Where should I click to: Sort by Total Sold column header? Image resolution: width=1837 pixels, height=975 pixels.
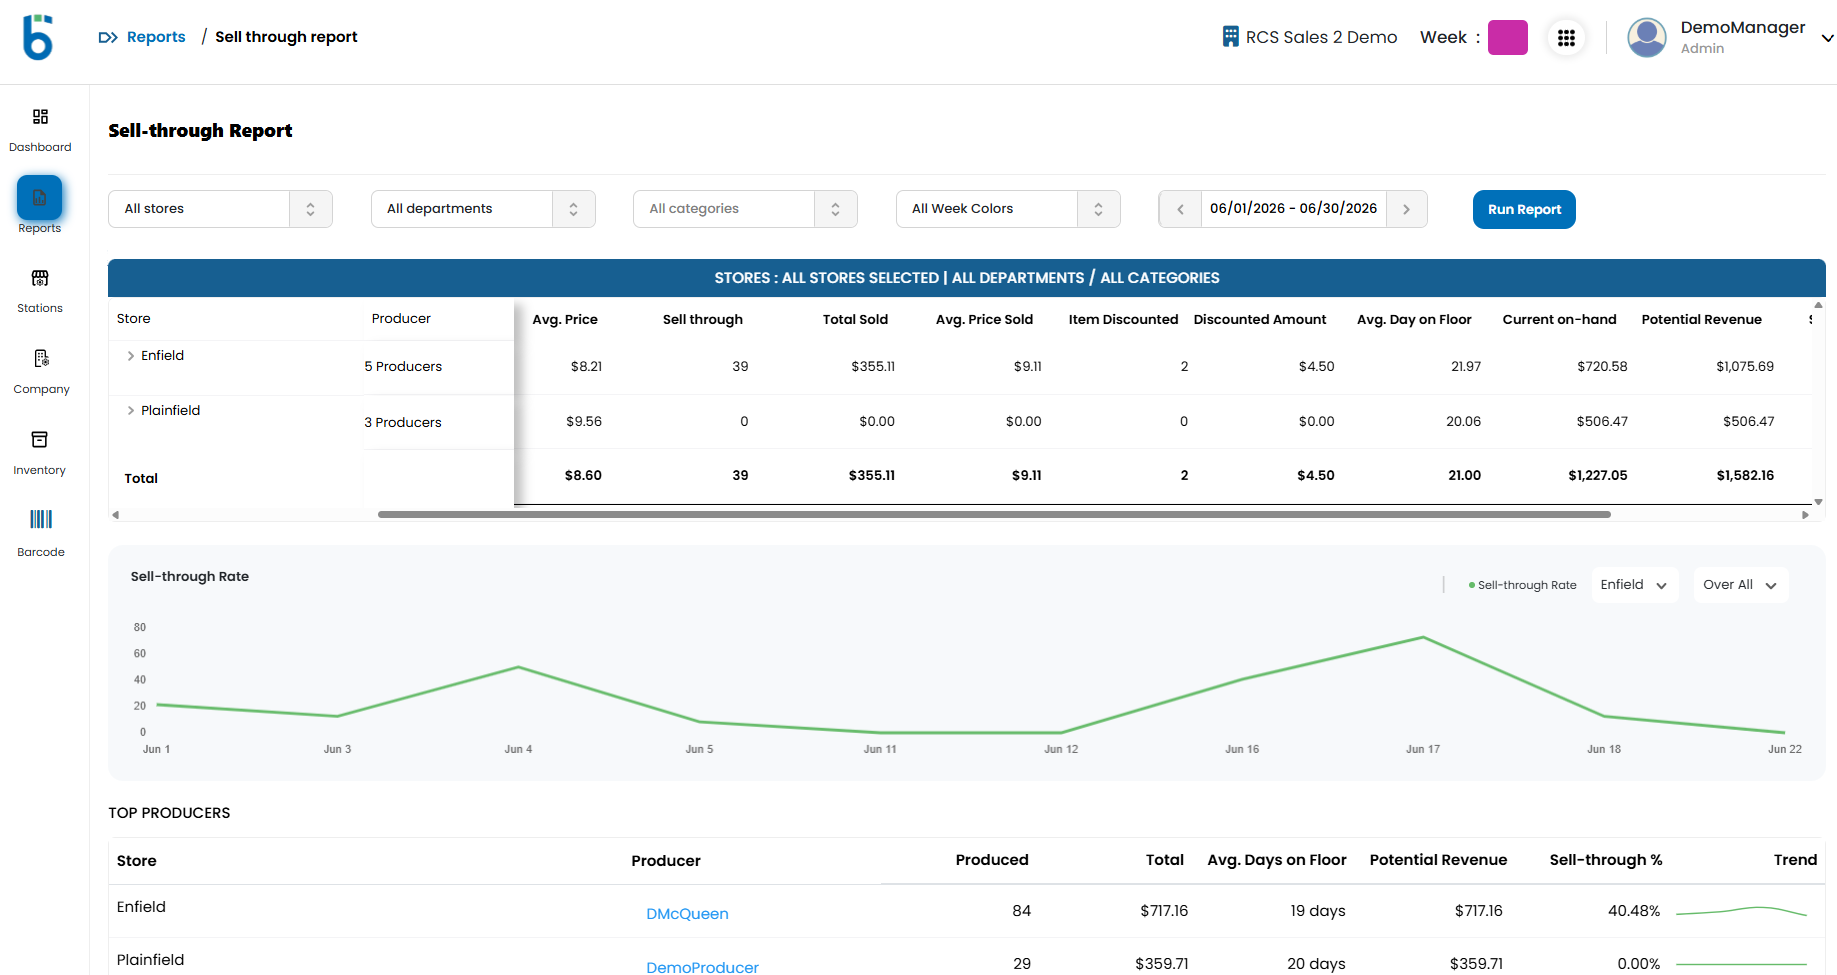point(855,320)
